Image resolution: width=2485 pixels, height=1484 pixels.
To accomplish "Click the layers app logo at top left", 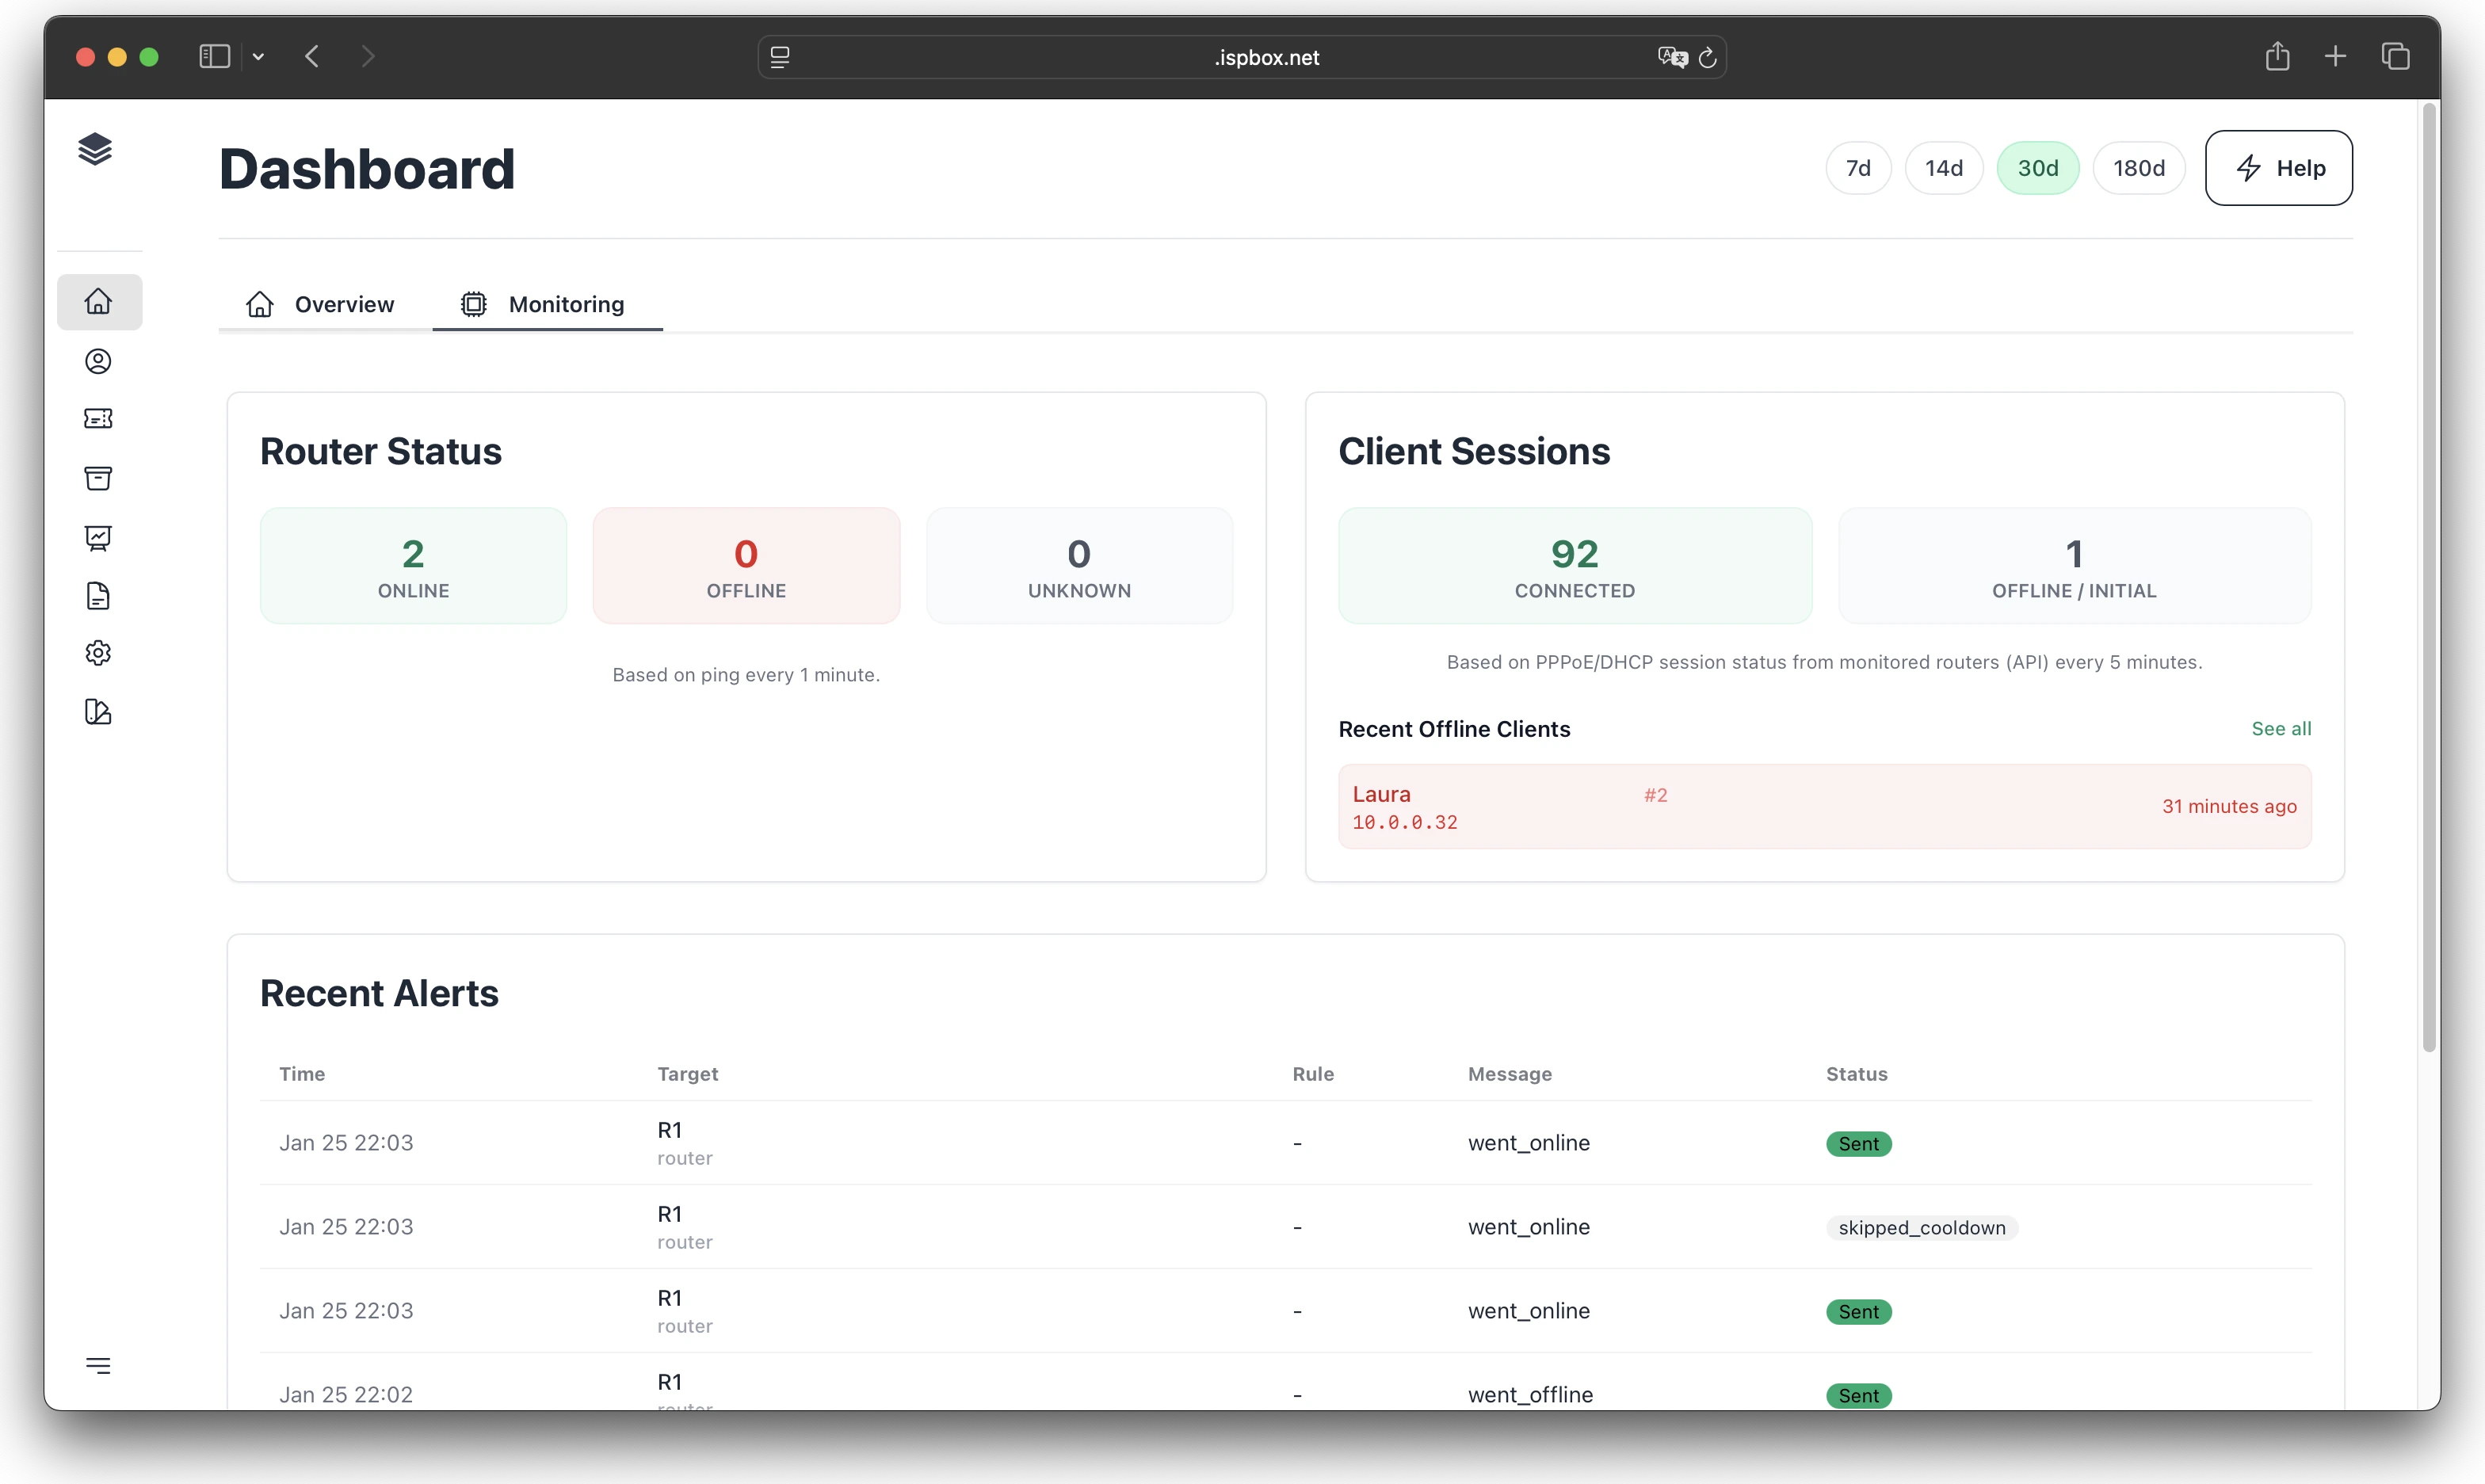I will [x=95, y=149].
